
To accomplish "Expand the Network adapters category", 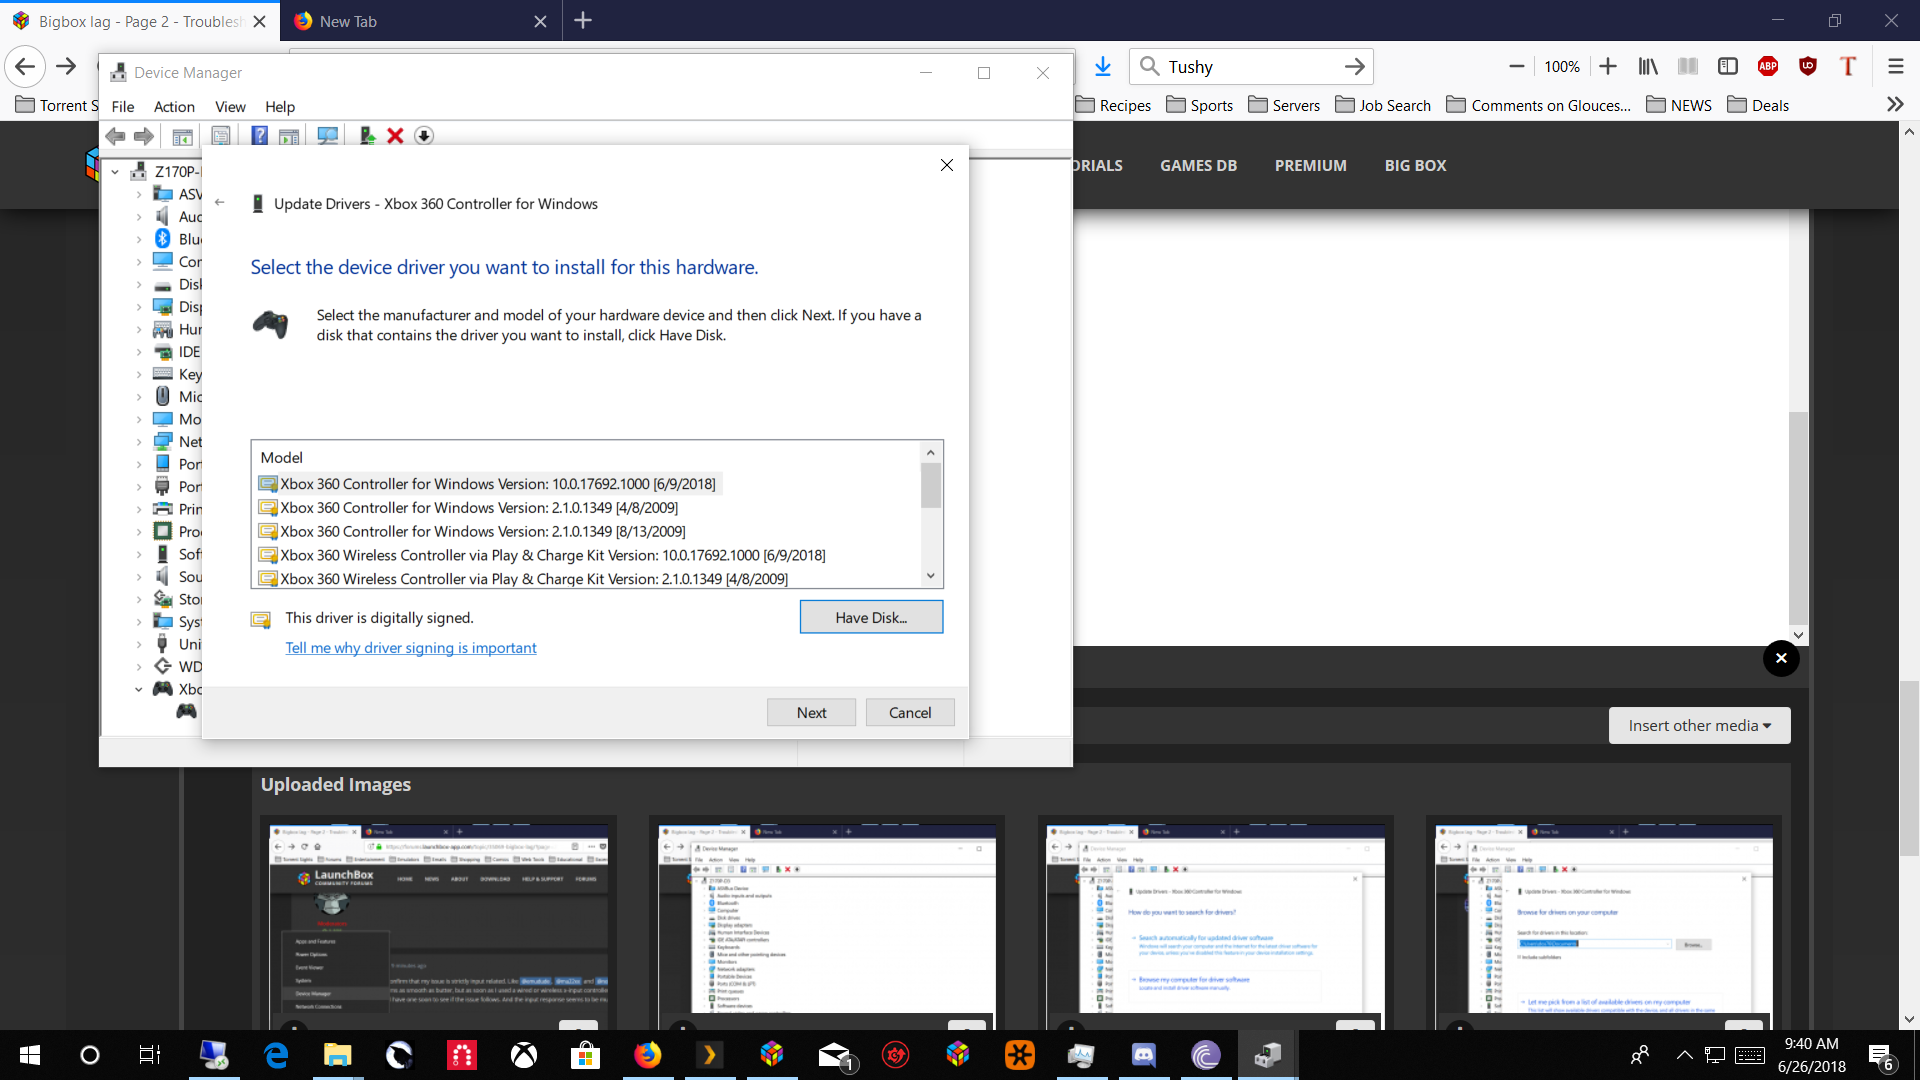I will click(139, 442).
